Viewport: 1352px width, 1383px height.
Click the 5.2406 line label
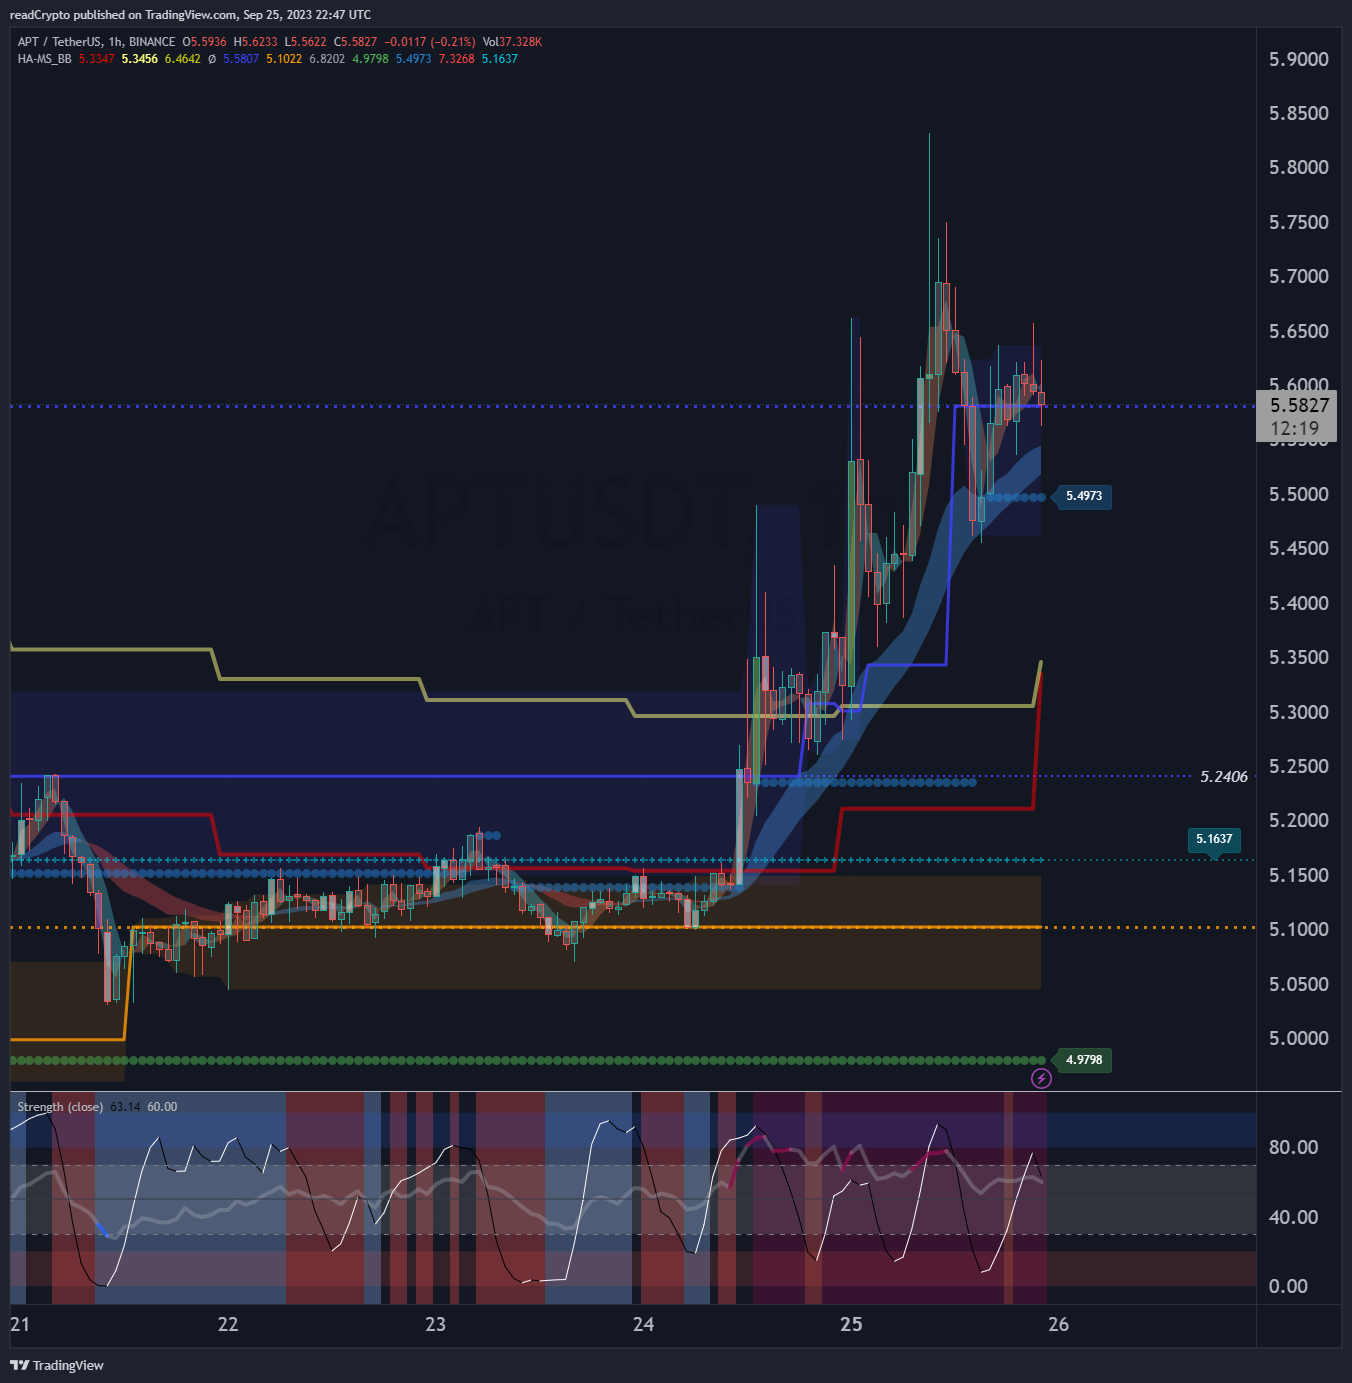(x=1224, y=777)
